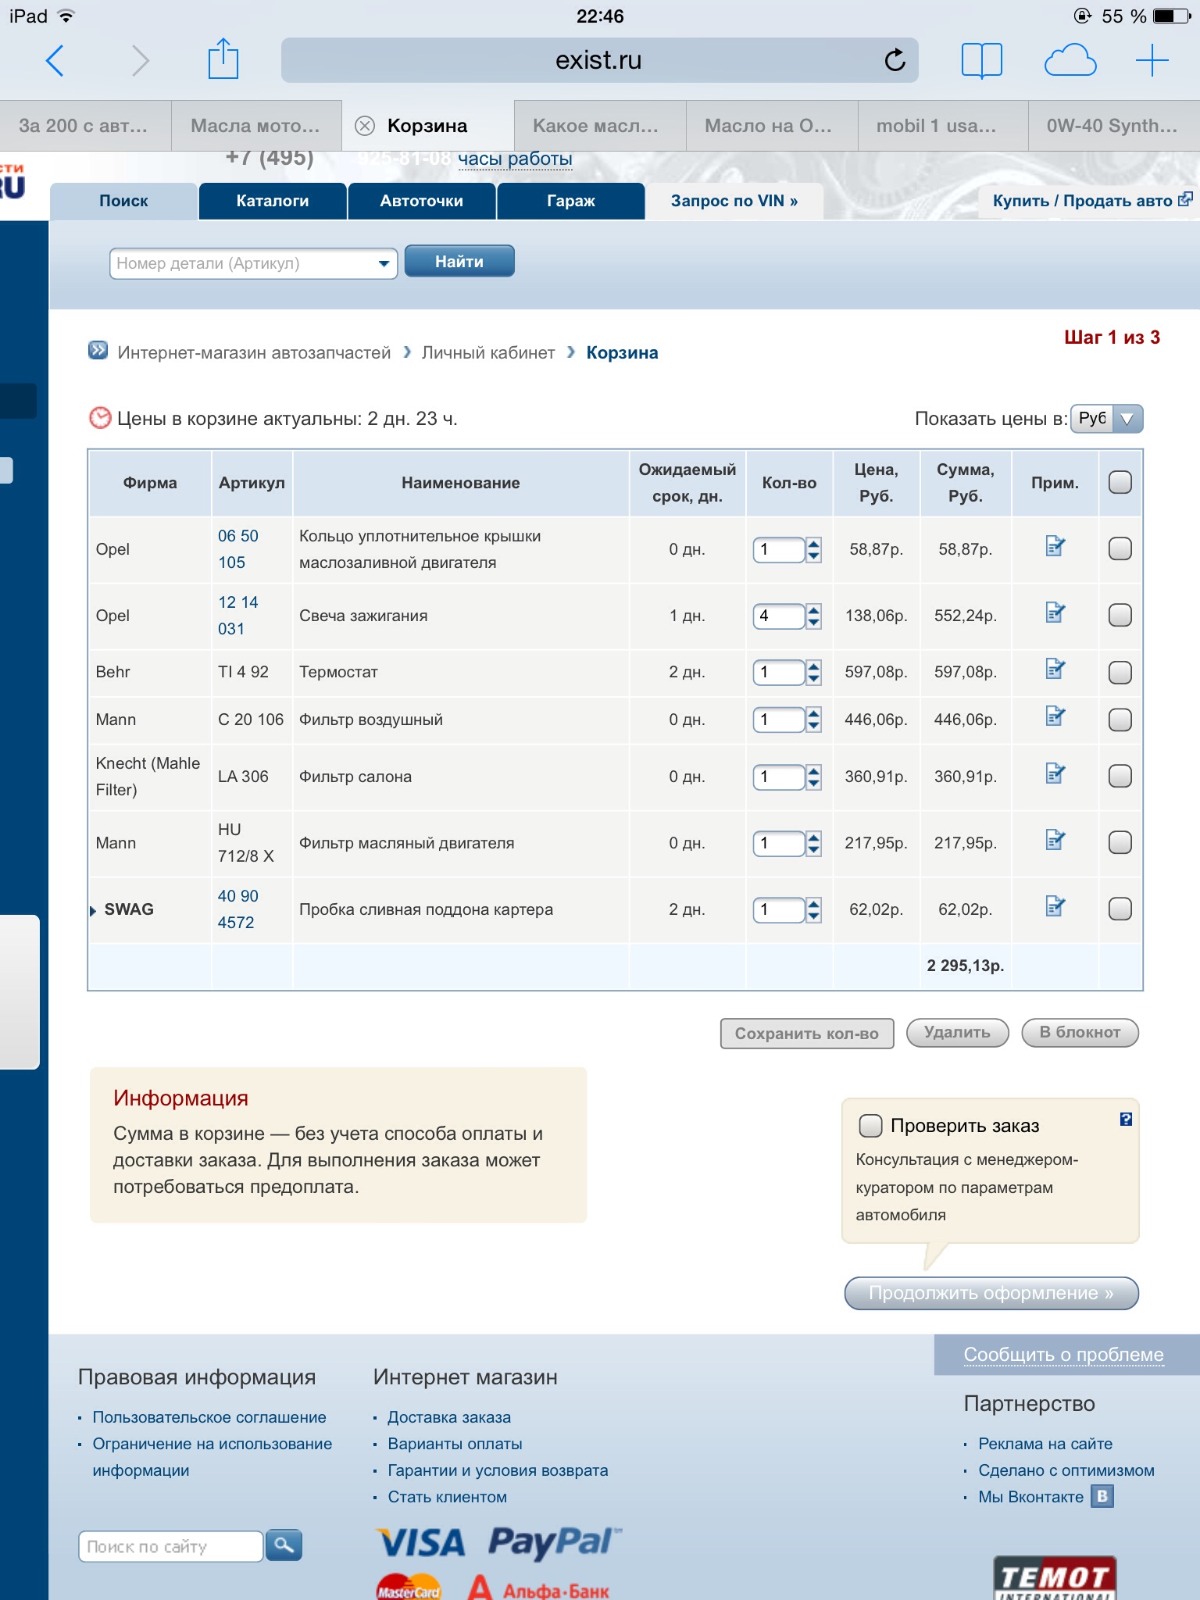
Task: Edit note for Фильтр масляный двигателя row
Action: pyautogui.click(x=1055, y=840)
